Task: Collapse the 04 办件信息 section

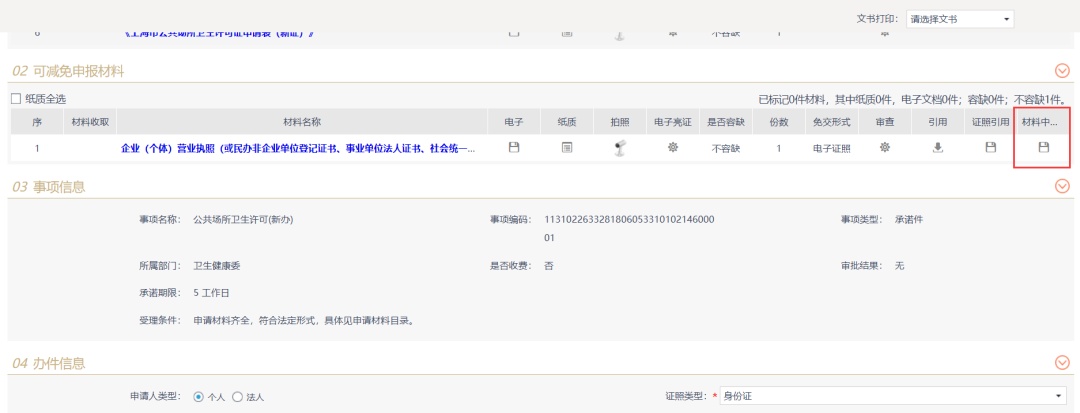Action: 1062,363
